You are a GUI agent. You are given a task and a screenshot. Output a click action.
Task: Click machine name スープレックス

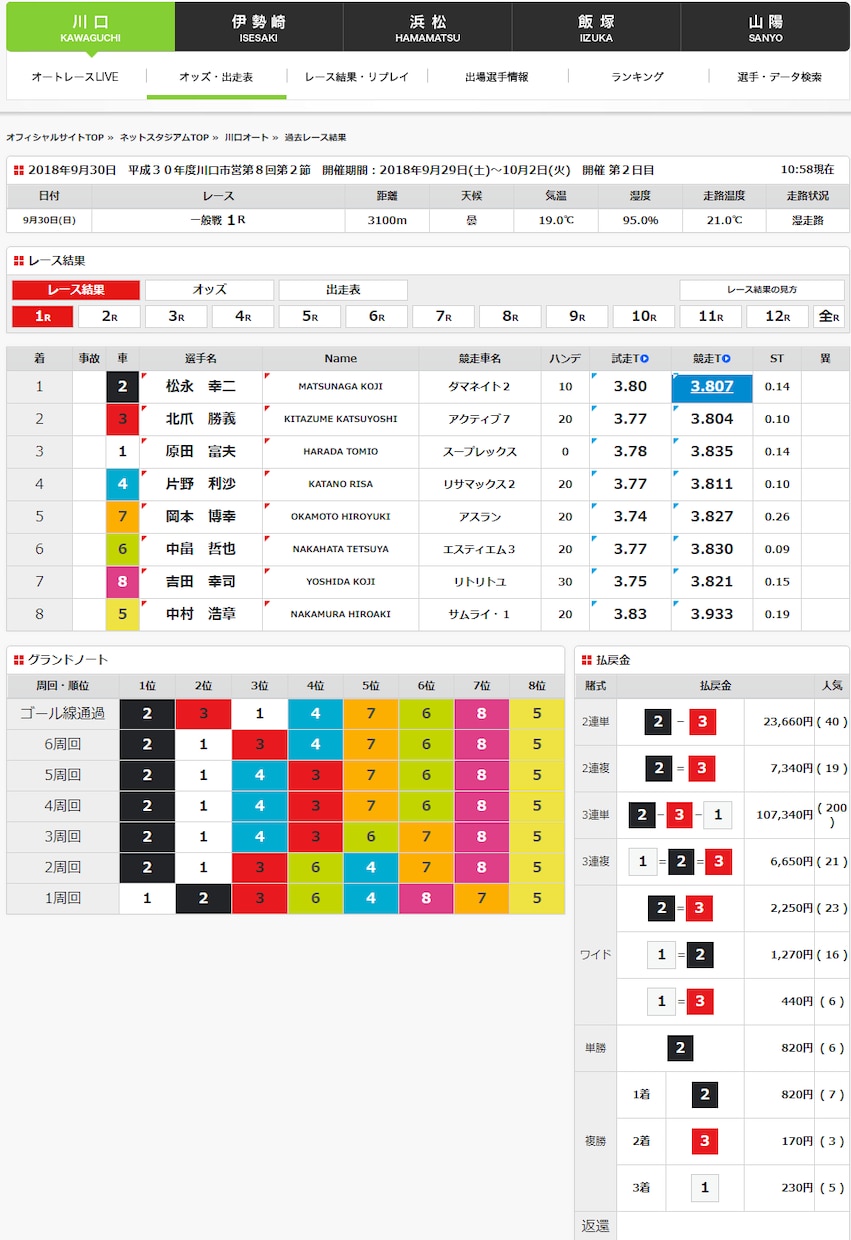pyautogui.click(x=479, y=452)
